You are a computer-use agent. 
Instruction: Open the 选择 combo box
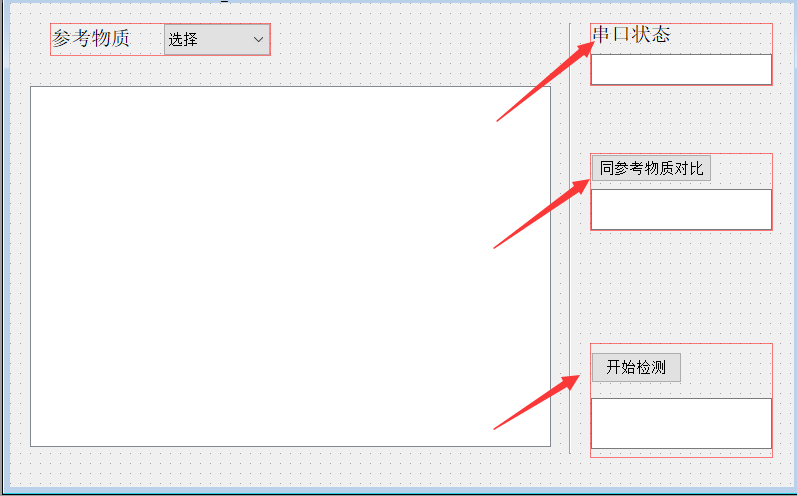[217, 39]
